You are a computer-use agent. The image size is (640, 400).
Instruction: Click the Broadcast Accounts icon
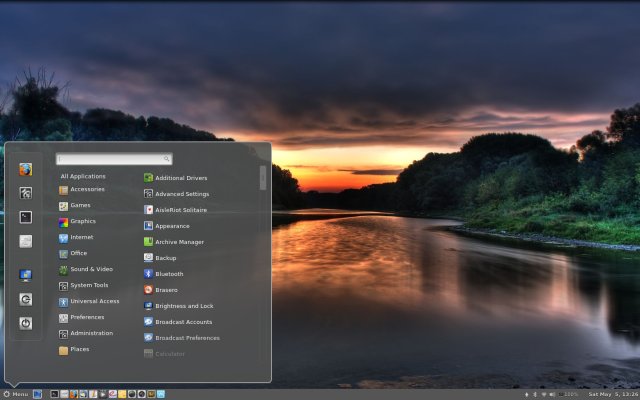coord(149,322)
